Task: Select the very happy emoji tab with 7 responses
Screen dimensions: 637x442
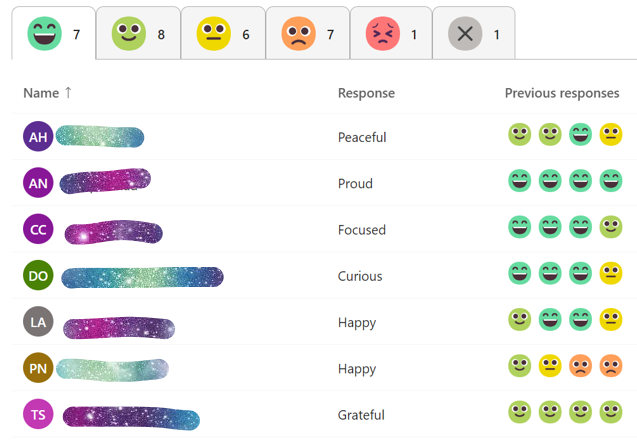Action: (54, 33)
